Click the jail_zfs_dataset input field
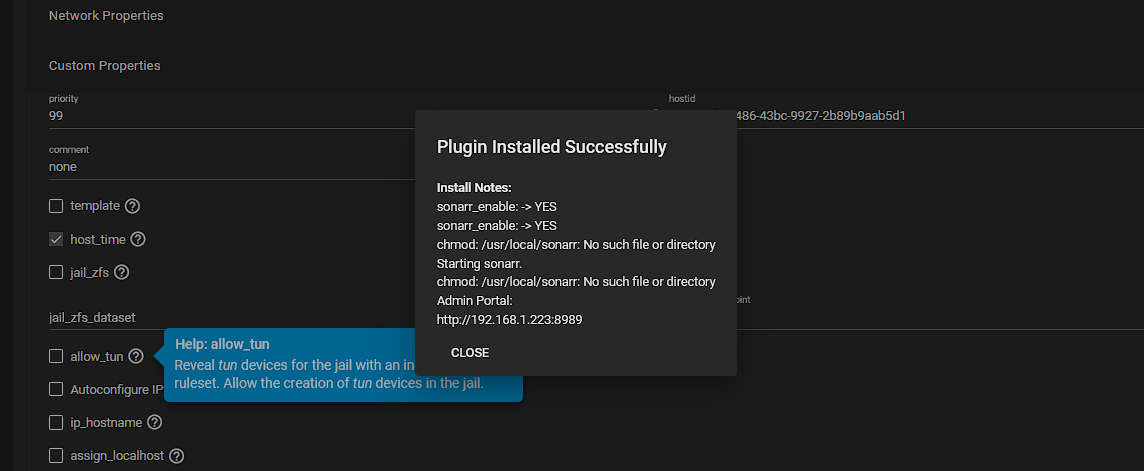 coord(231,318)
